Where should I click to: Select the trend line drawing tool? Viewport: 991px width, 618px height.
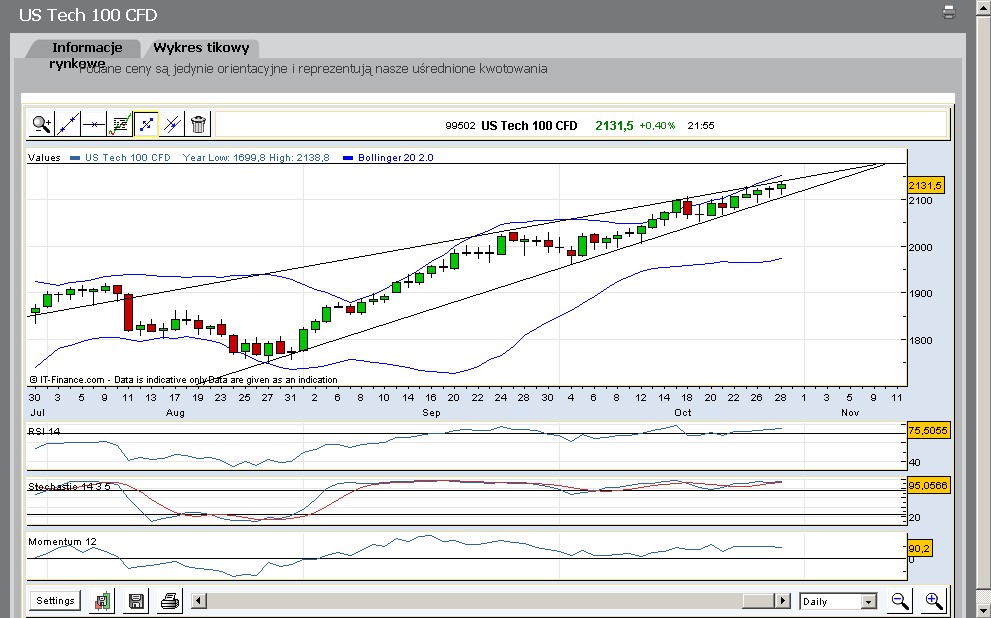(68, 124)
